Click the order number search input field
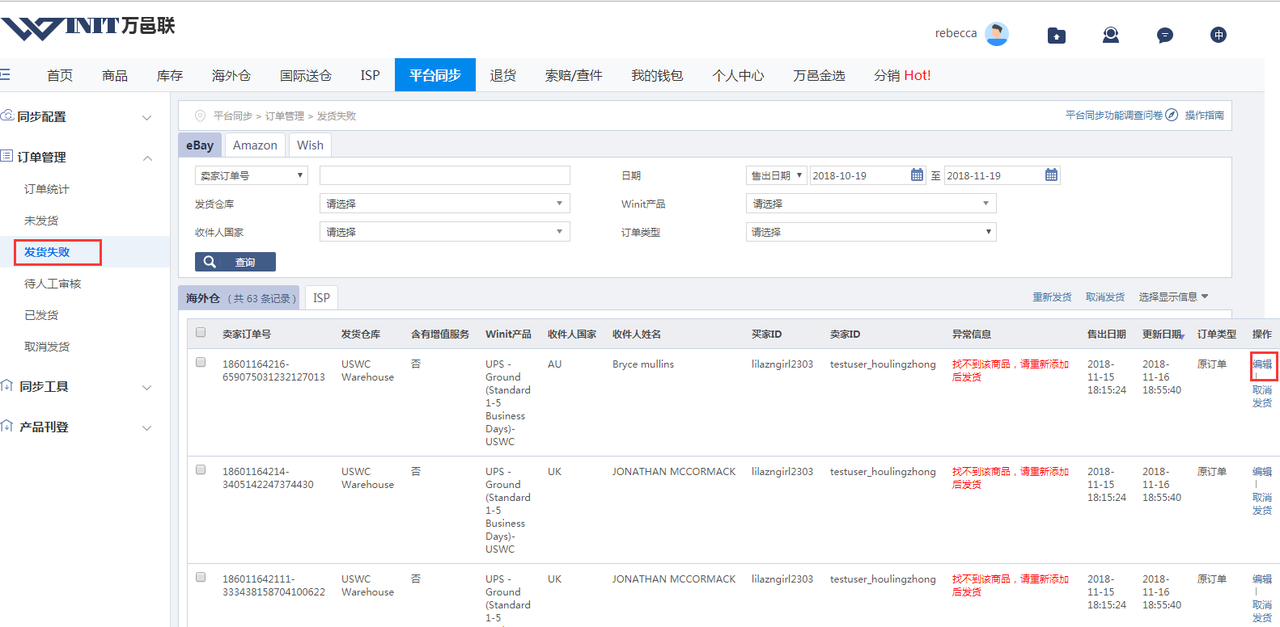1280x627 pixels. pos(445,175)
